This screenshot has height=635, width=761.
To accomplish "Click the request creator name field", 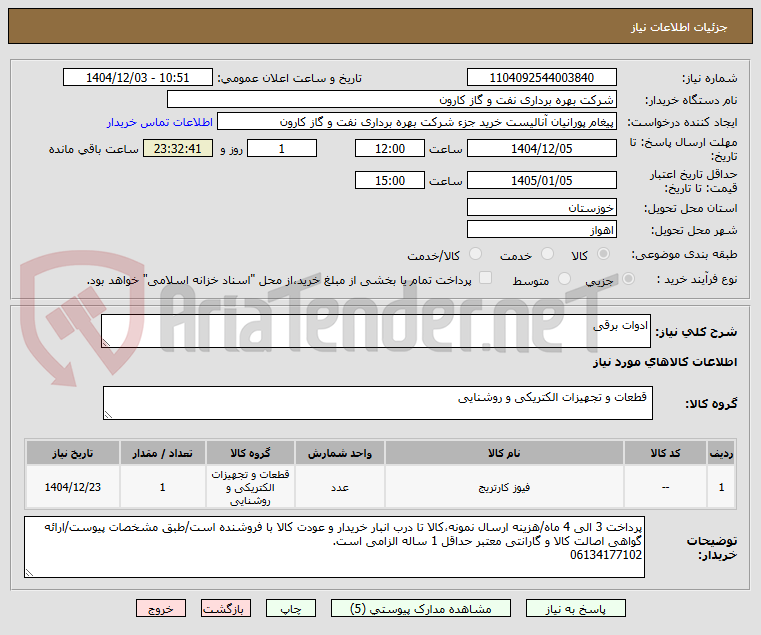I will 417,122.
